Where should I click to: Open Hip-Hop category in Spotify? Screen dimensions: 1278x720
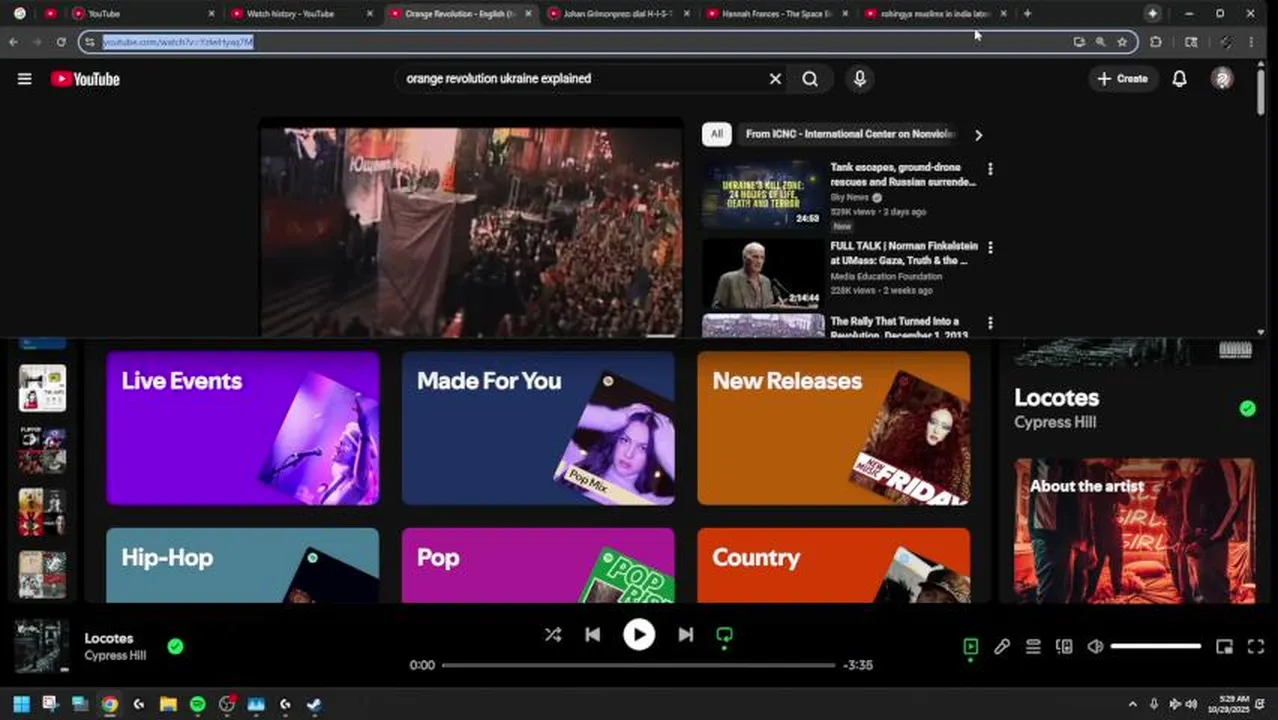point(243,566)
